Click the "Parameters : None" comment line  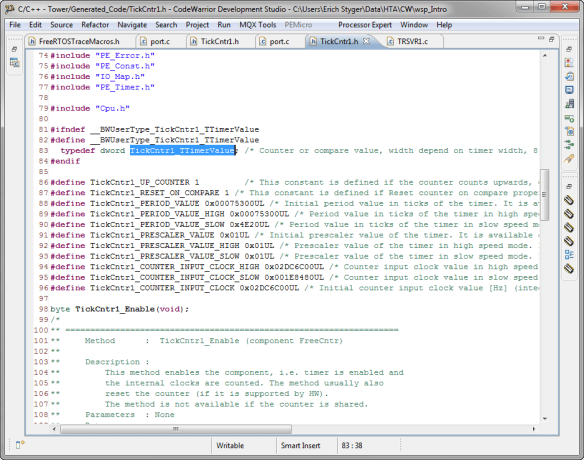tap(130, 415)
